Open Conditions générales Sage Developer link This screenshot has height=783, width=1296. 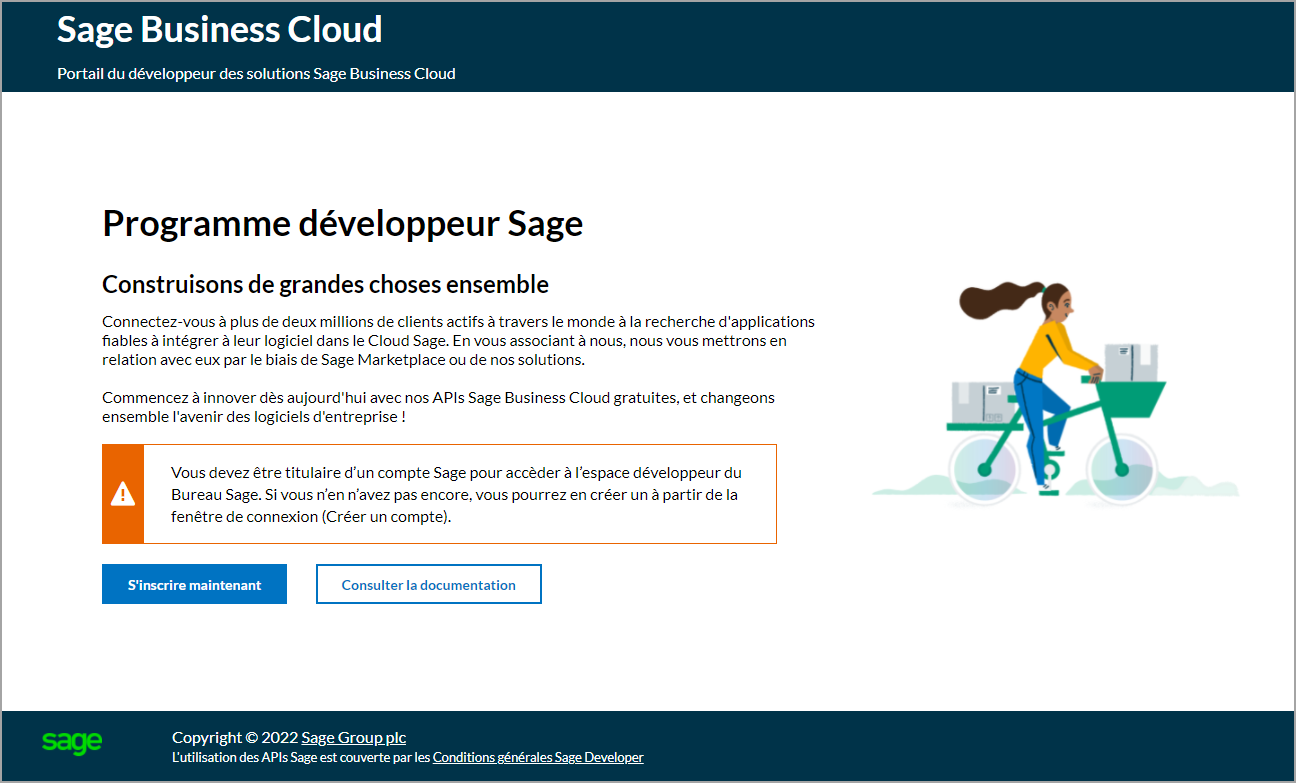click(538, 757)
